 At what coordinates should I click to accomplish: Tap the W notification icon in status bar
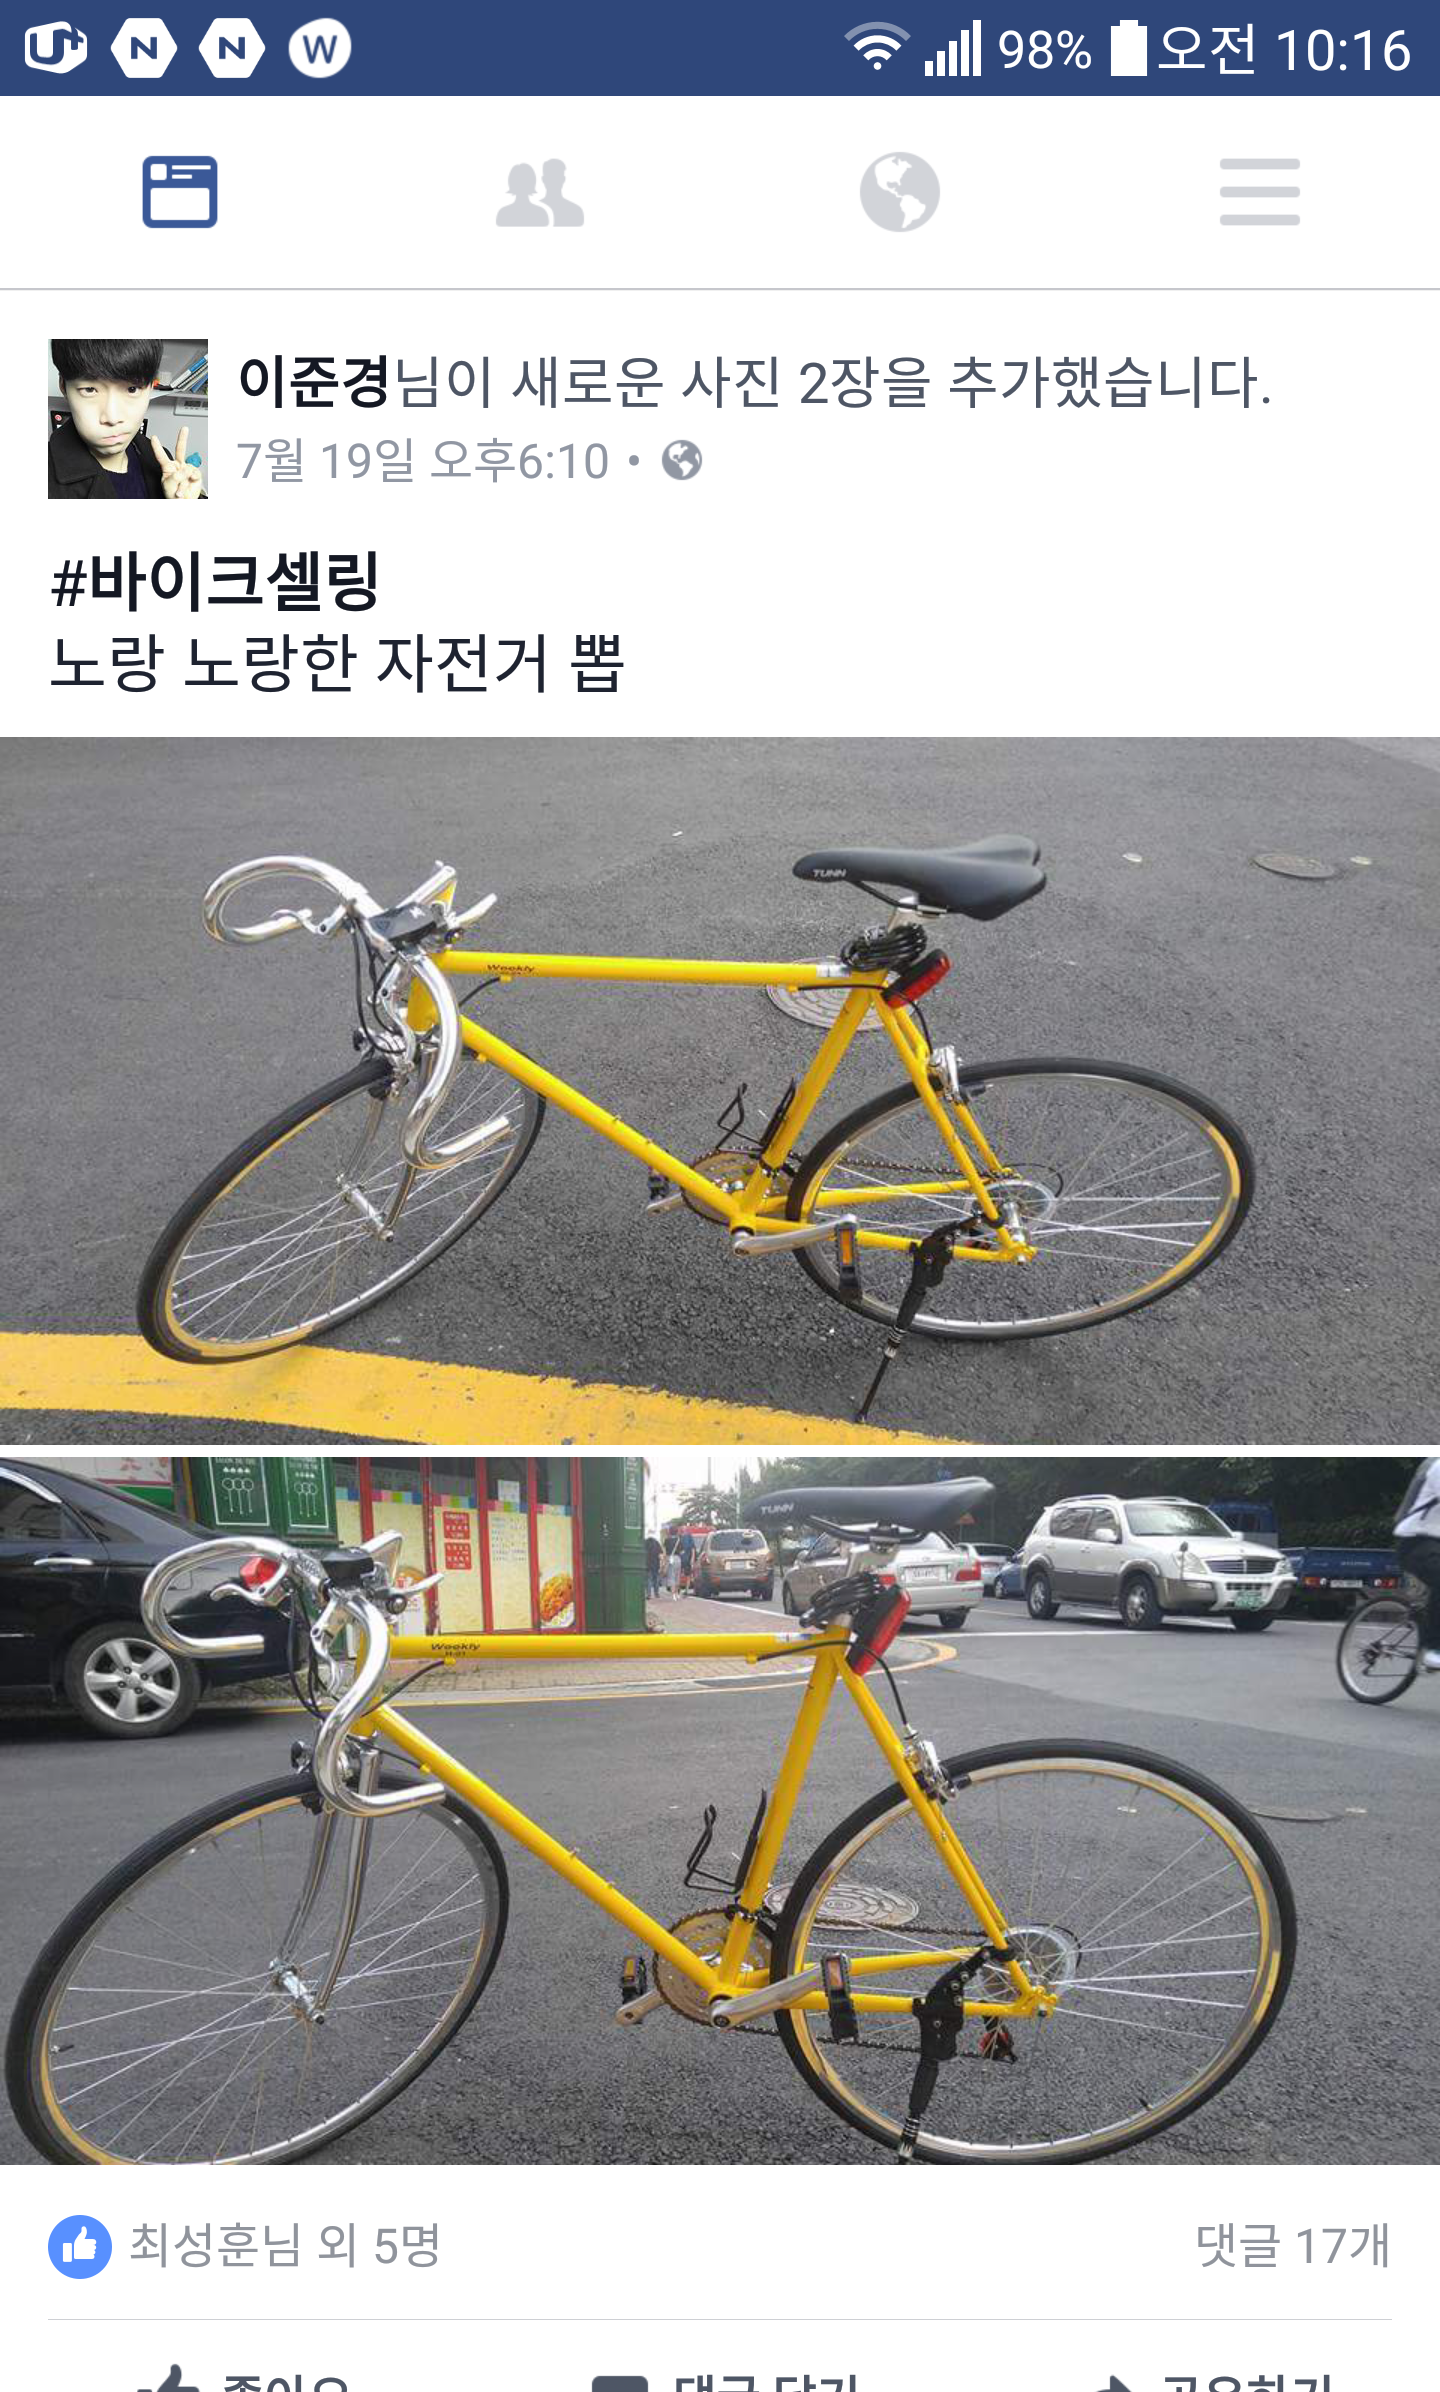pos(320,47)
